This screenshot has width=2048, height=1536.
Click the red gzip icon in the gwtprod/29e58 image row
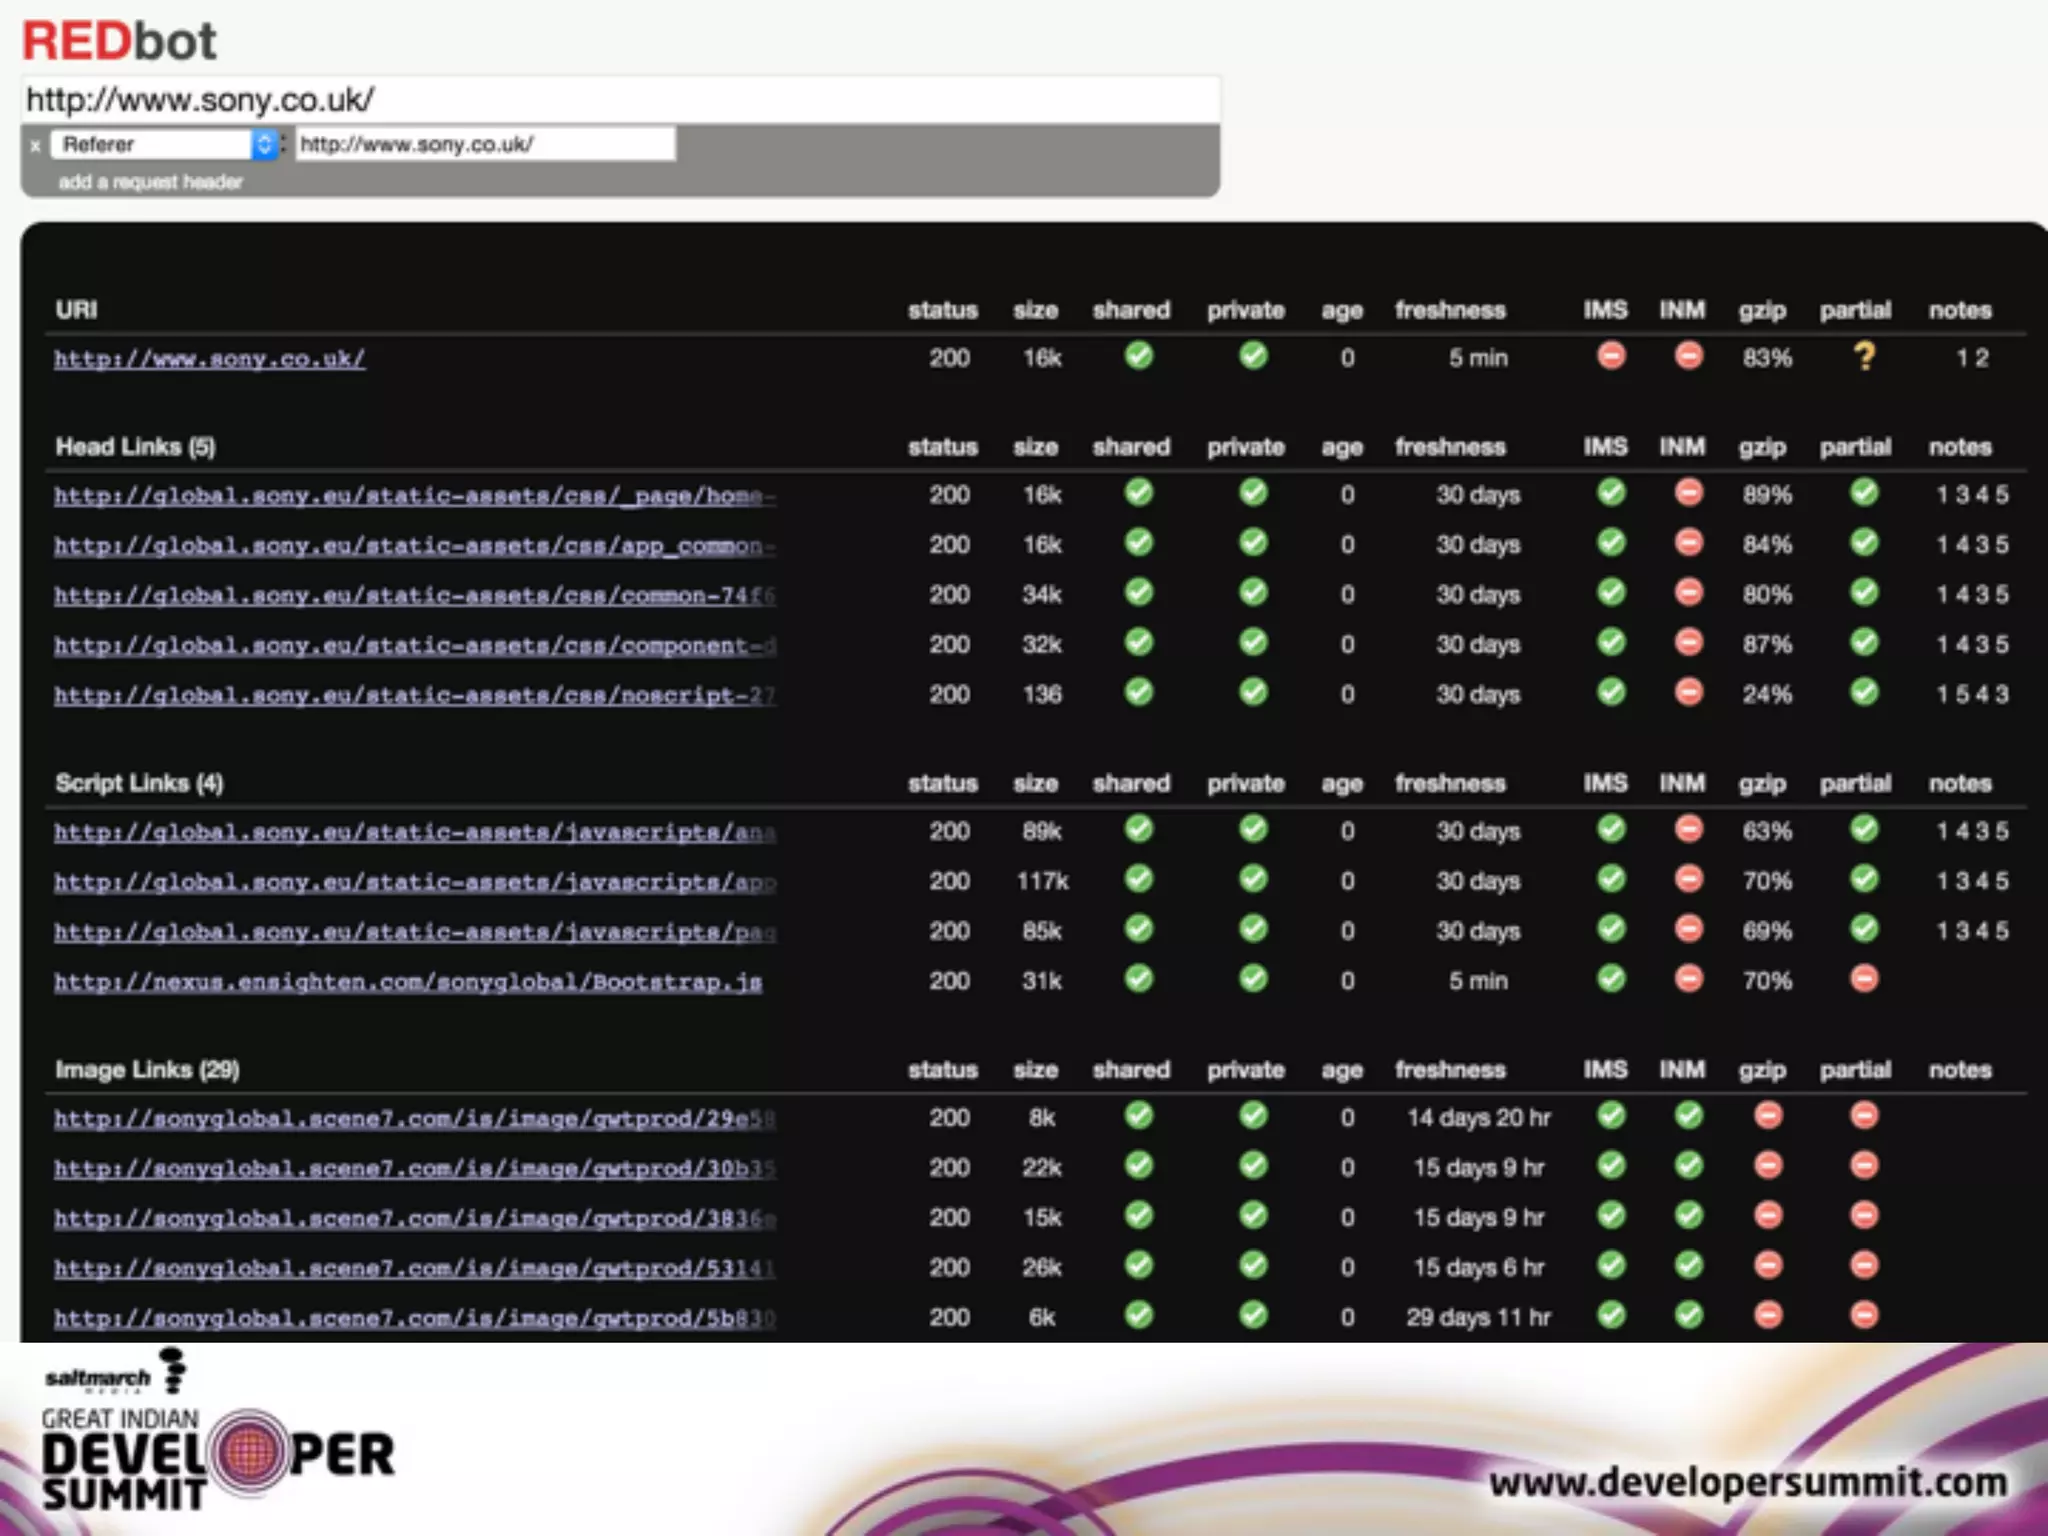click(1767, 1116)
